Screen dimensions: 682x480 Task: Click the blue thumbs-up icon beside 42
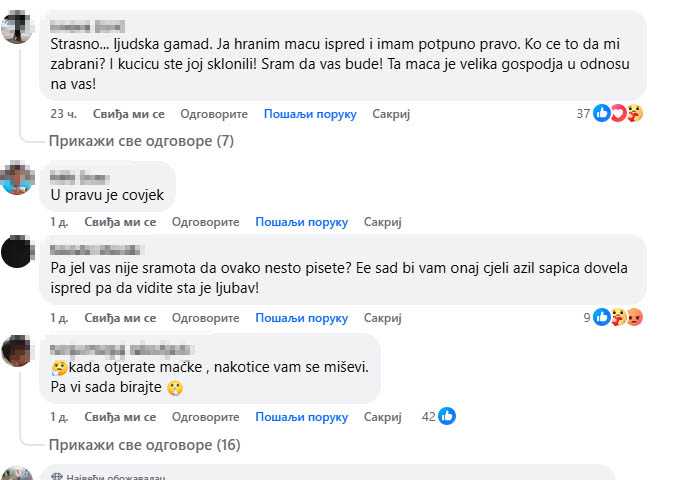pos(447,417)
